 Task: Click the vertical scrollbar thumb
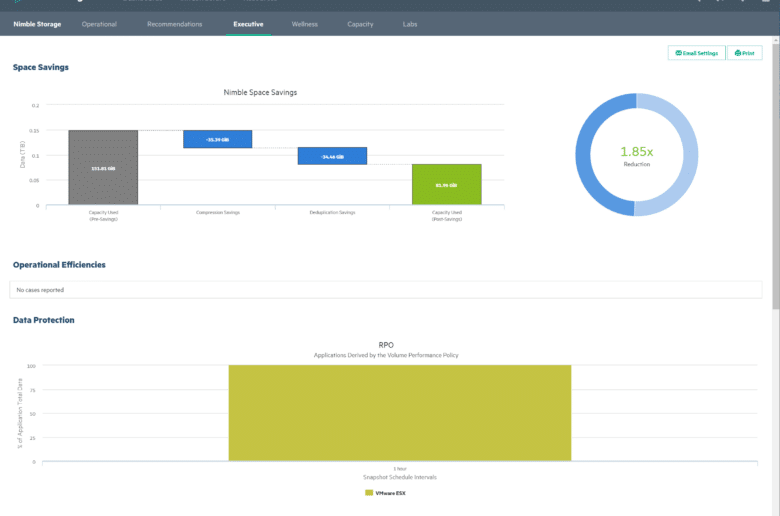click(776, 177)
